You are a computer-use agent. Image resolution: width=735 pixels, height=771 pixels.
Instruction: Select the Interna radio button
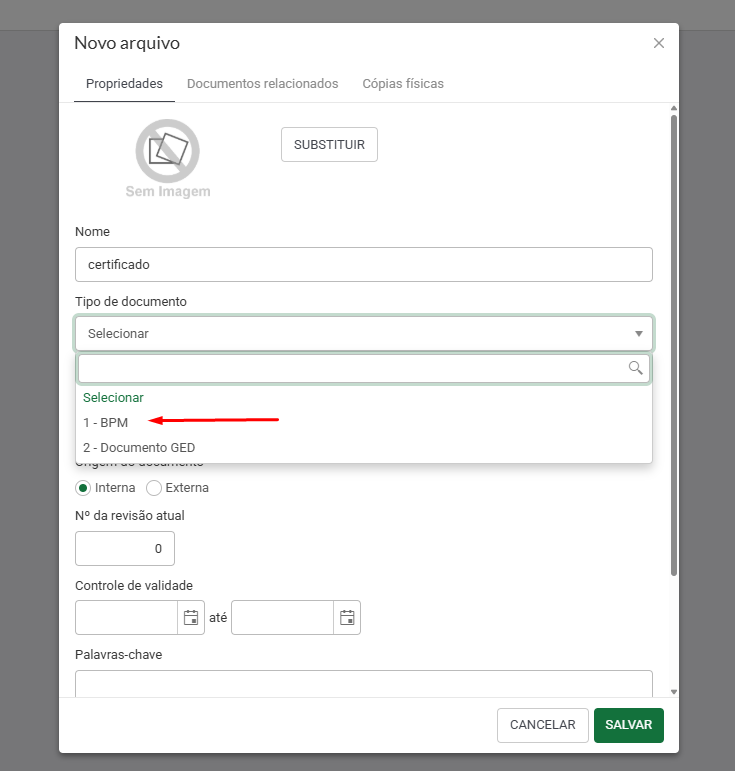(x=83, y=488)
